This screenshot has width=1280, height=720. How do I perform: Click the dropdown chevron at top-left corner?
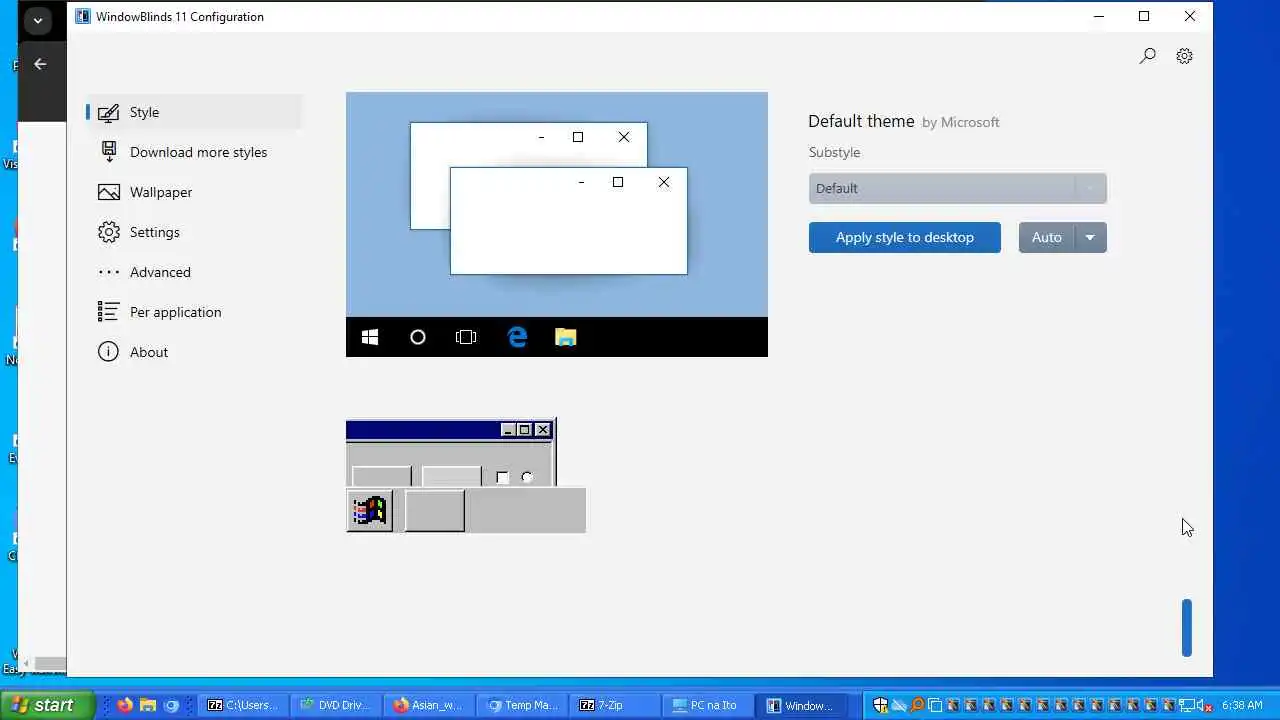[37, 20]
